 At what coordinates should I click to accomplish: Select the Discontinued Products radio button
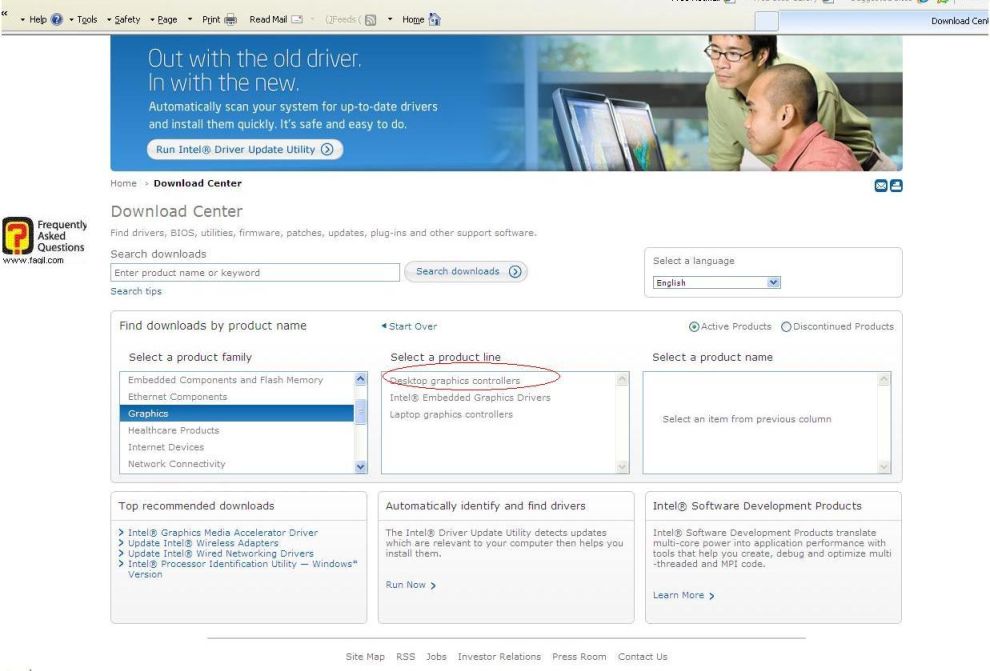pos(786,326)
